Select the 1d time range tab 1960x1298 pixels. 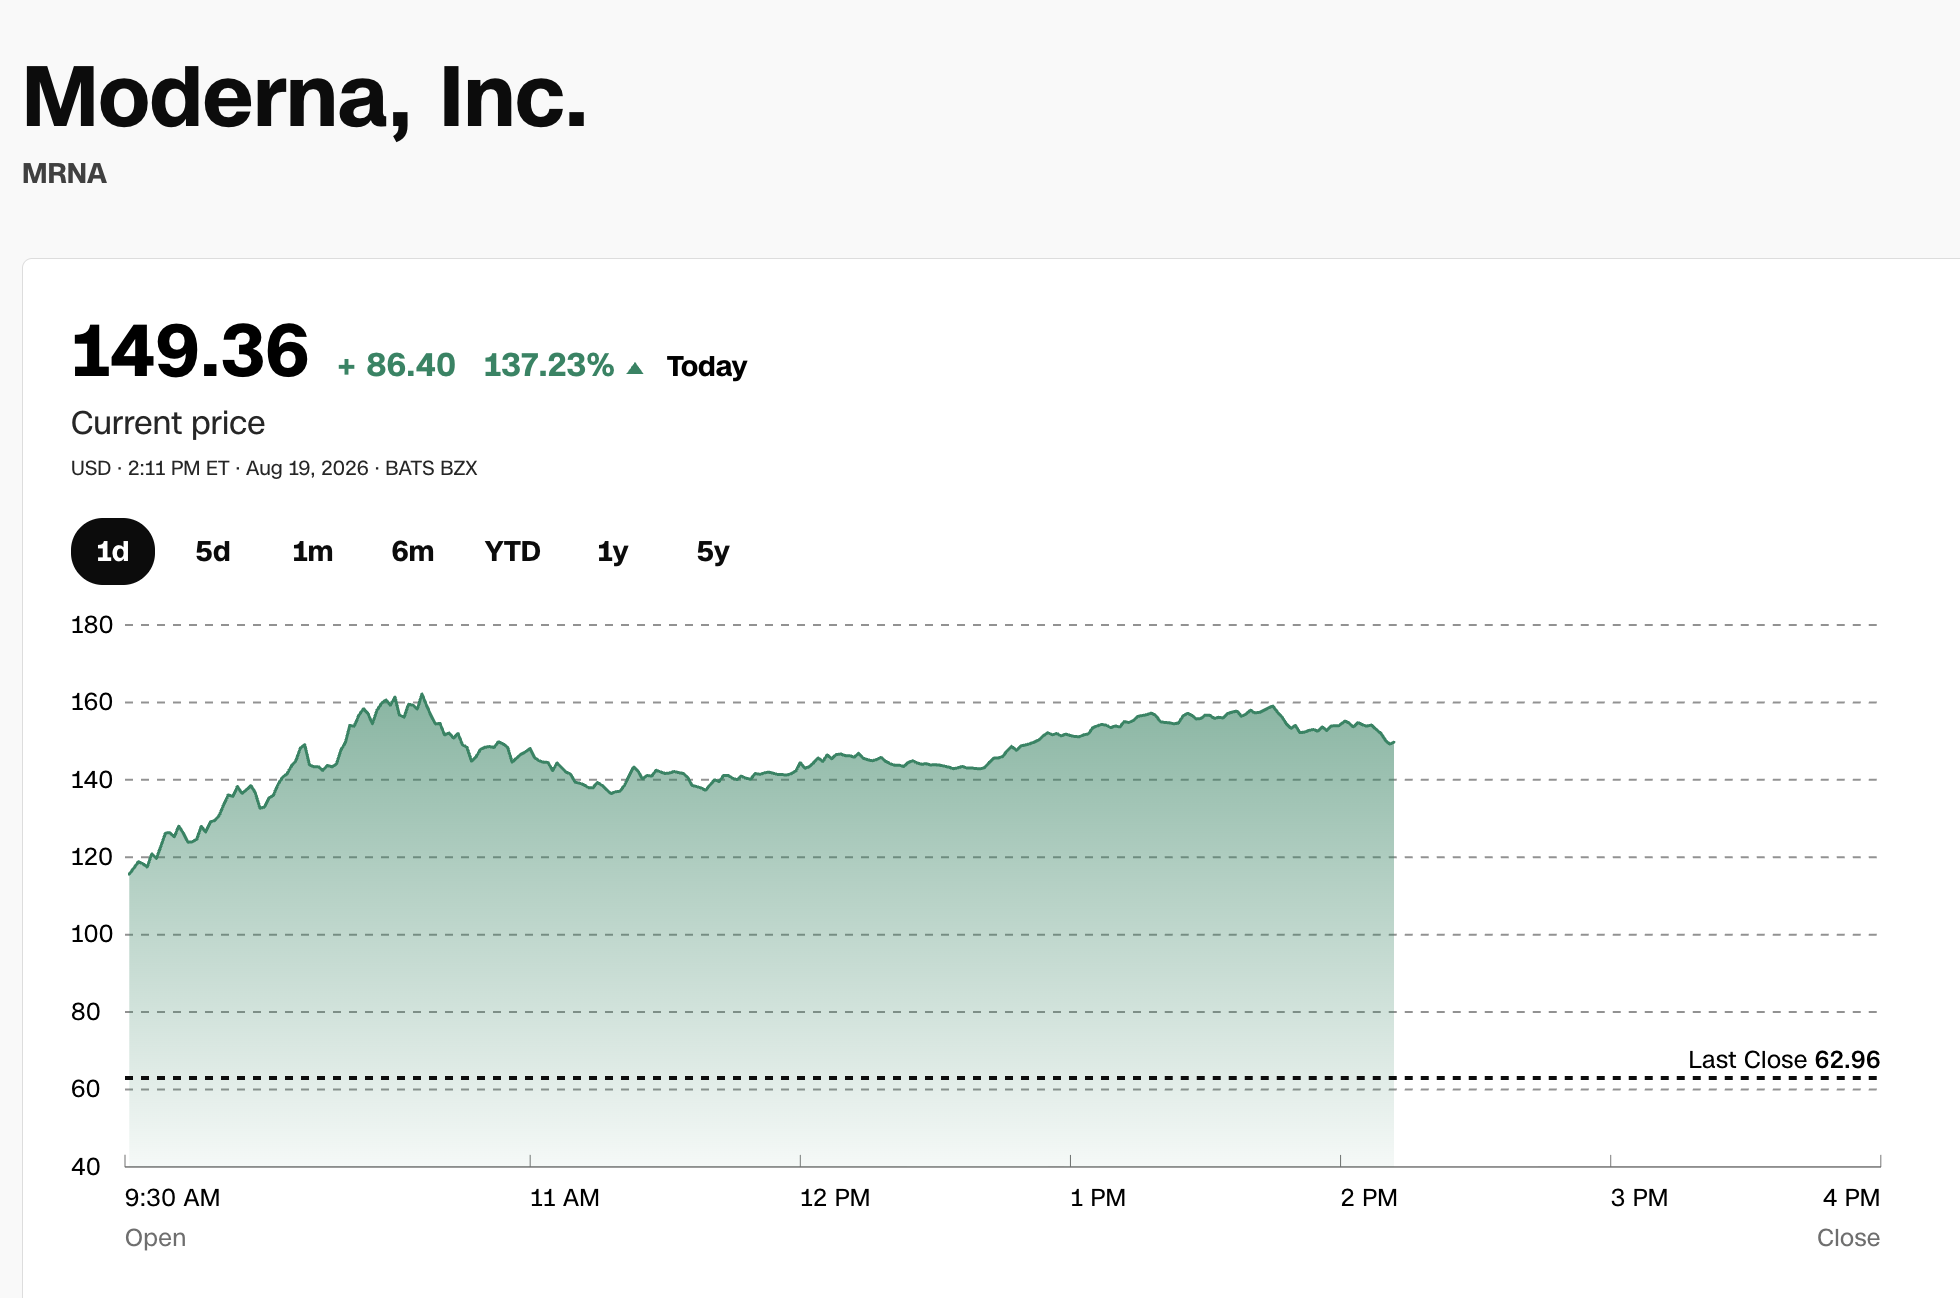click(x=113, y=551)
